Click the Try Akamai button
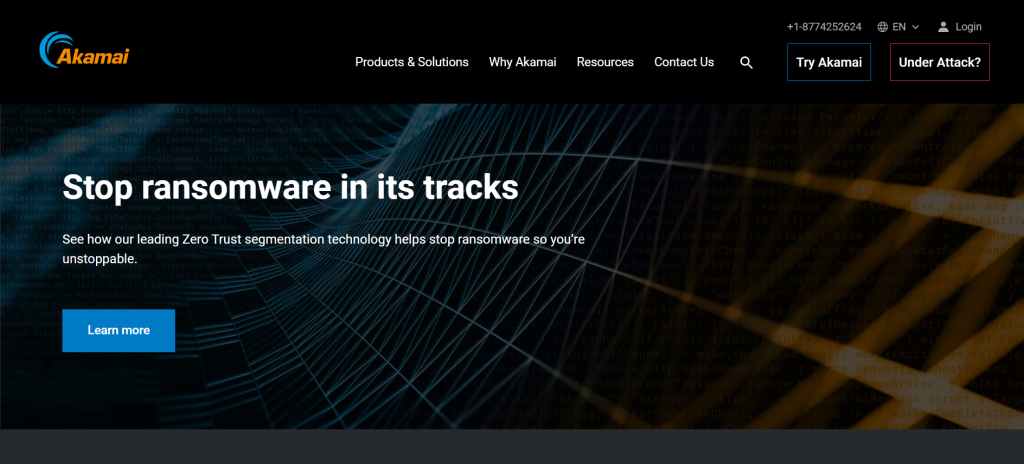1024x464 pixels. click(x=829, y=62)
